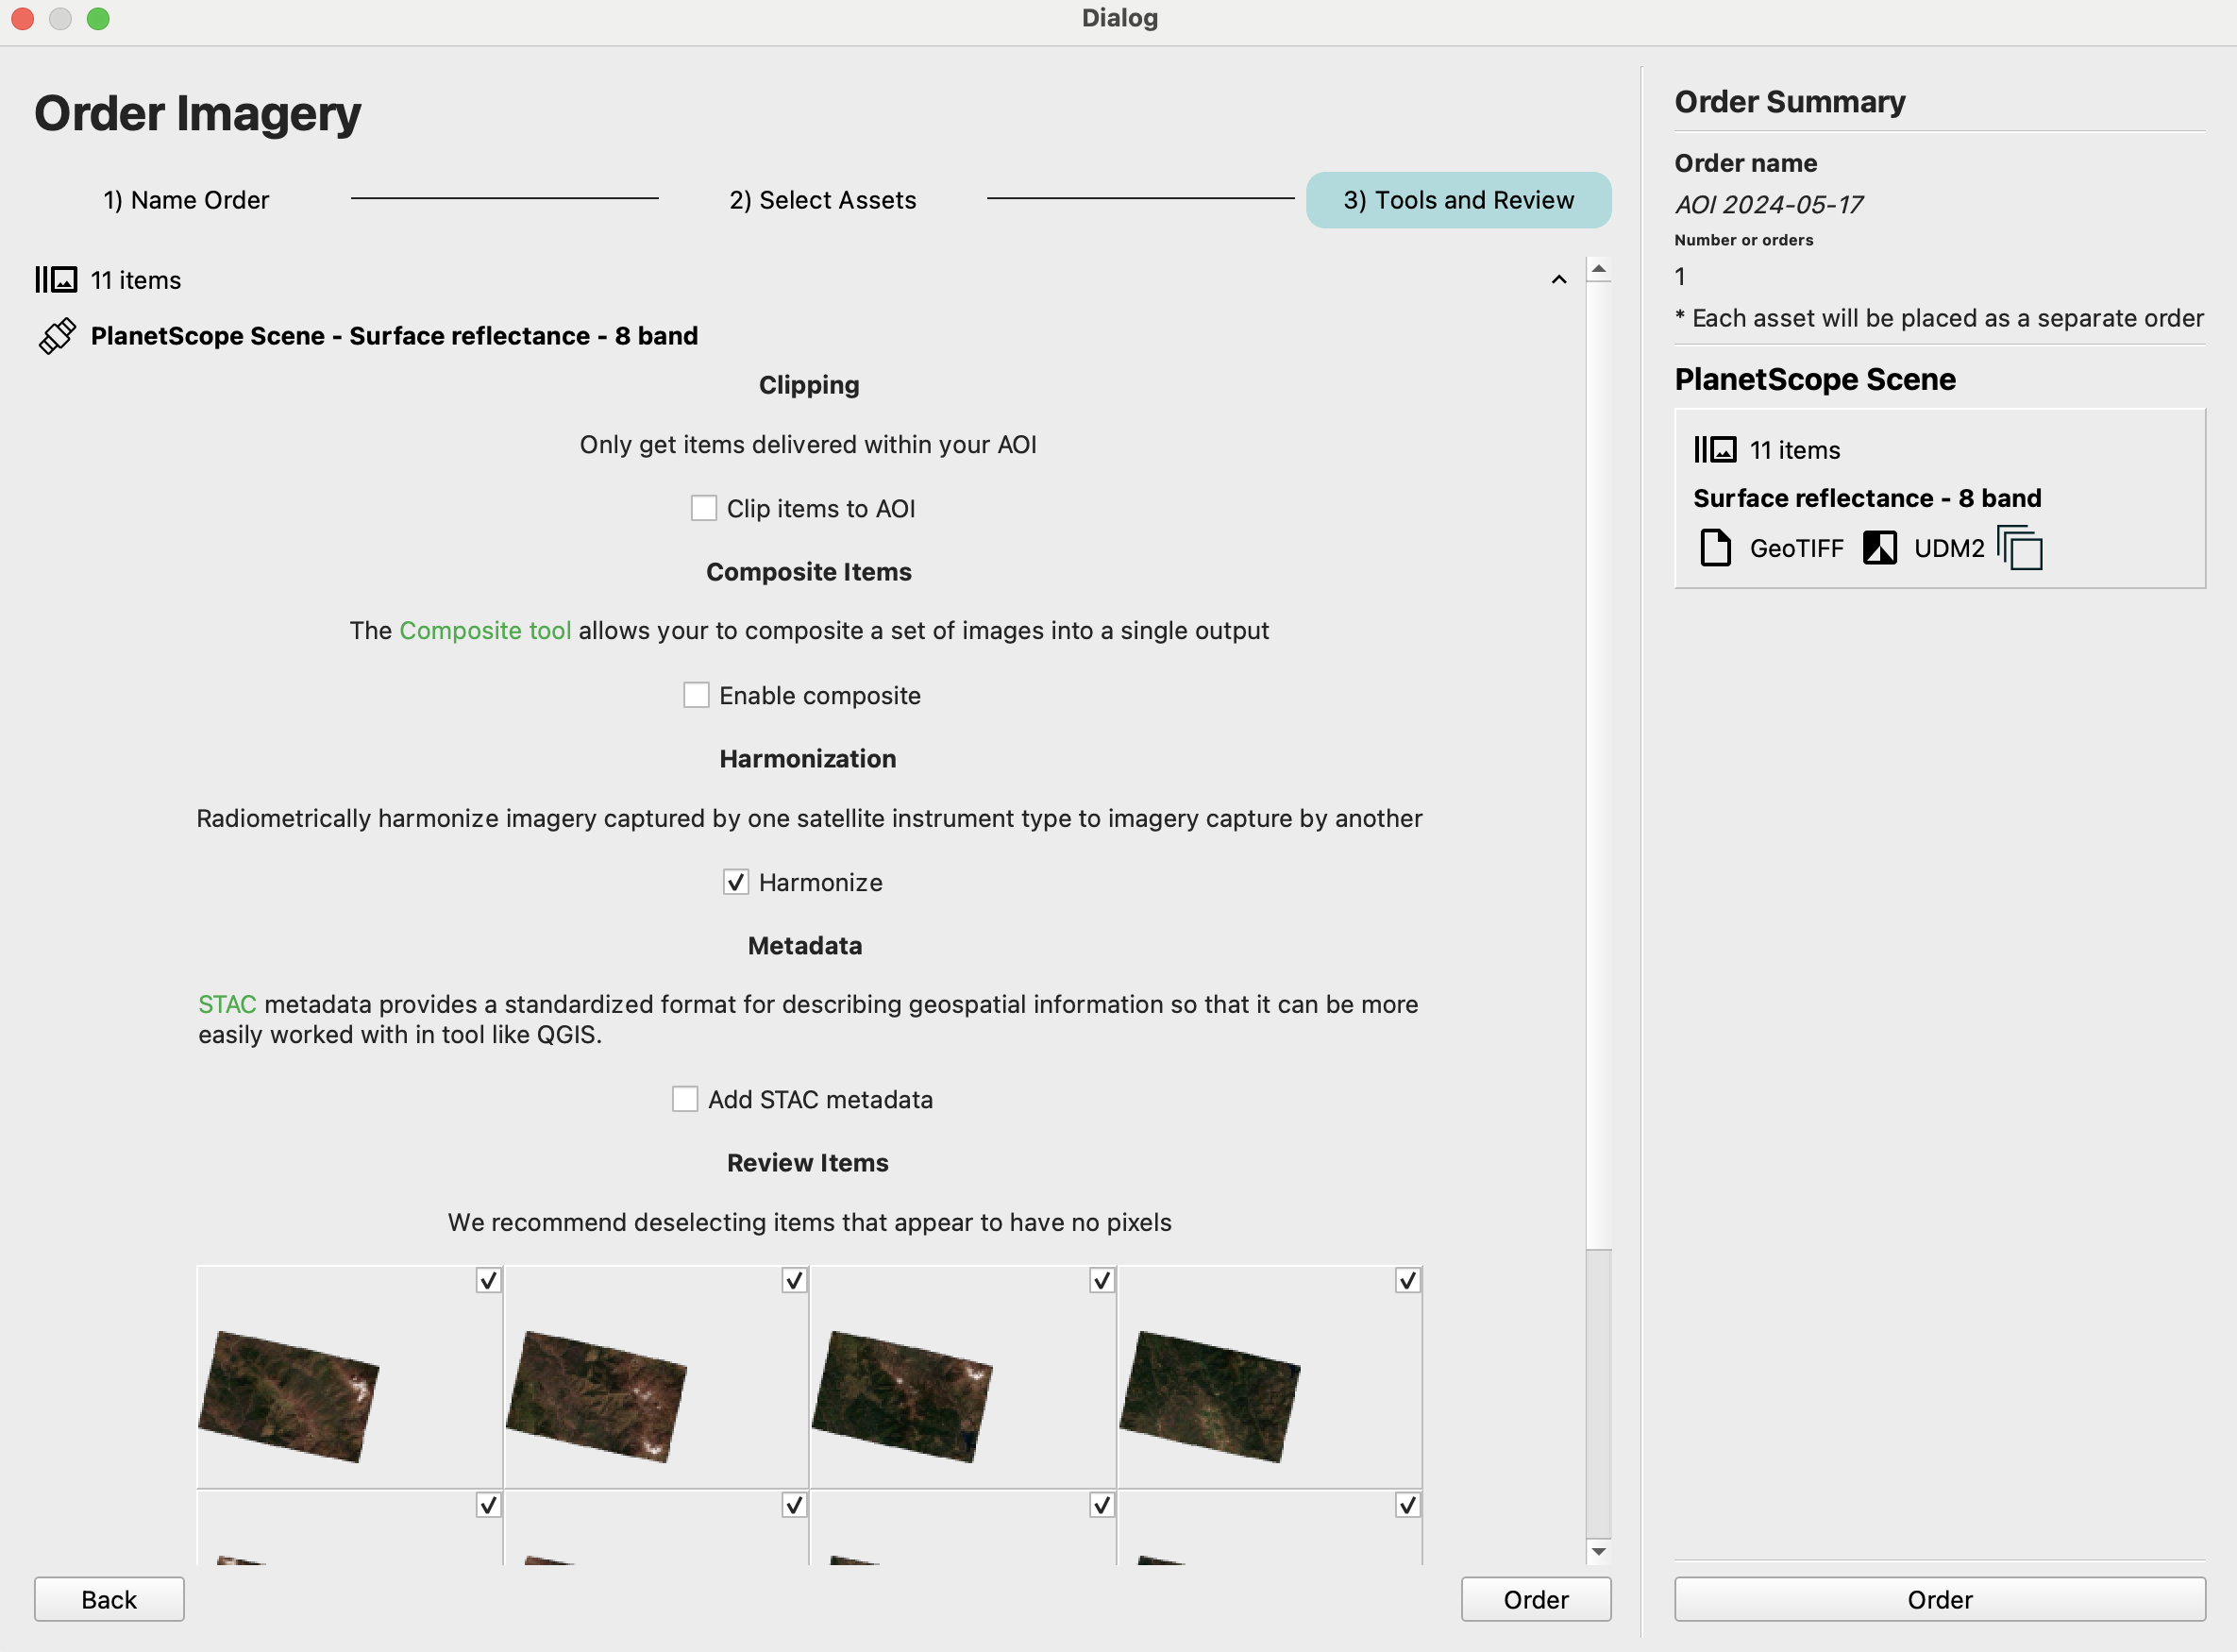Click the GeoTIFF file icon
Image resolution: width=2237 pixels, height=1652 pixels.
pyautogui.click(x=1715, y=547)
